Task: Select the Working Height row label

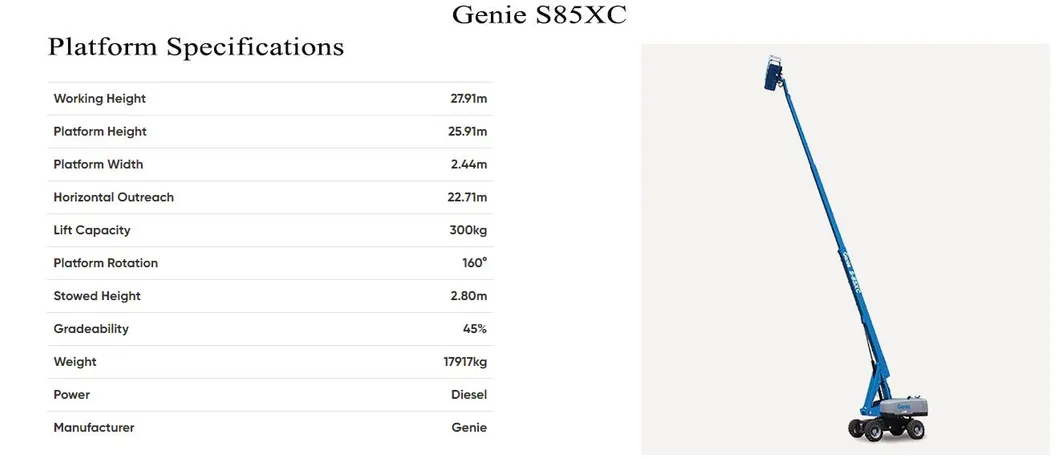Action: pyautogui.click(x=99, y=99)
